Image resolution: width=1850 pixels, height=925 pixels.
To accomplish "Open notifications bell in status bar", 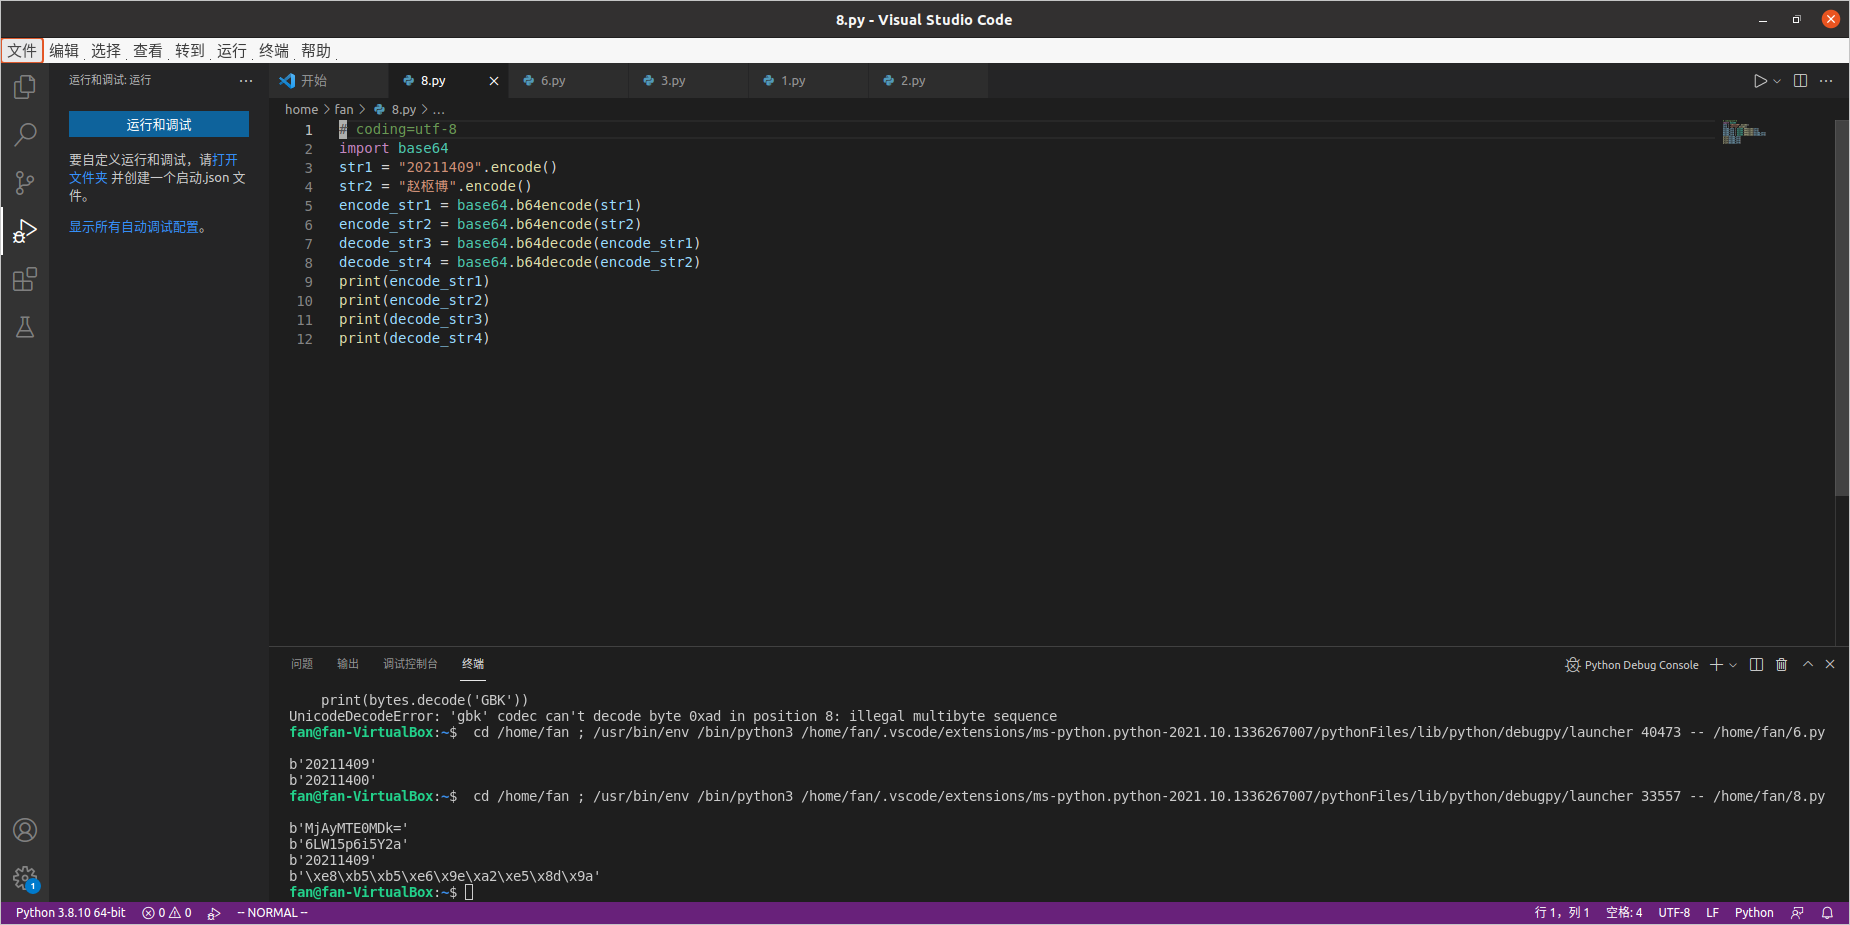I will [1827, 913].
